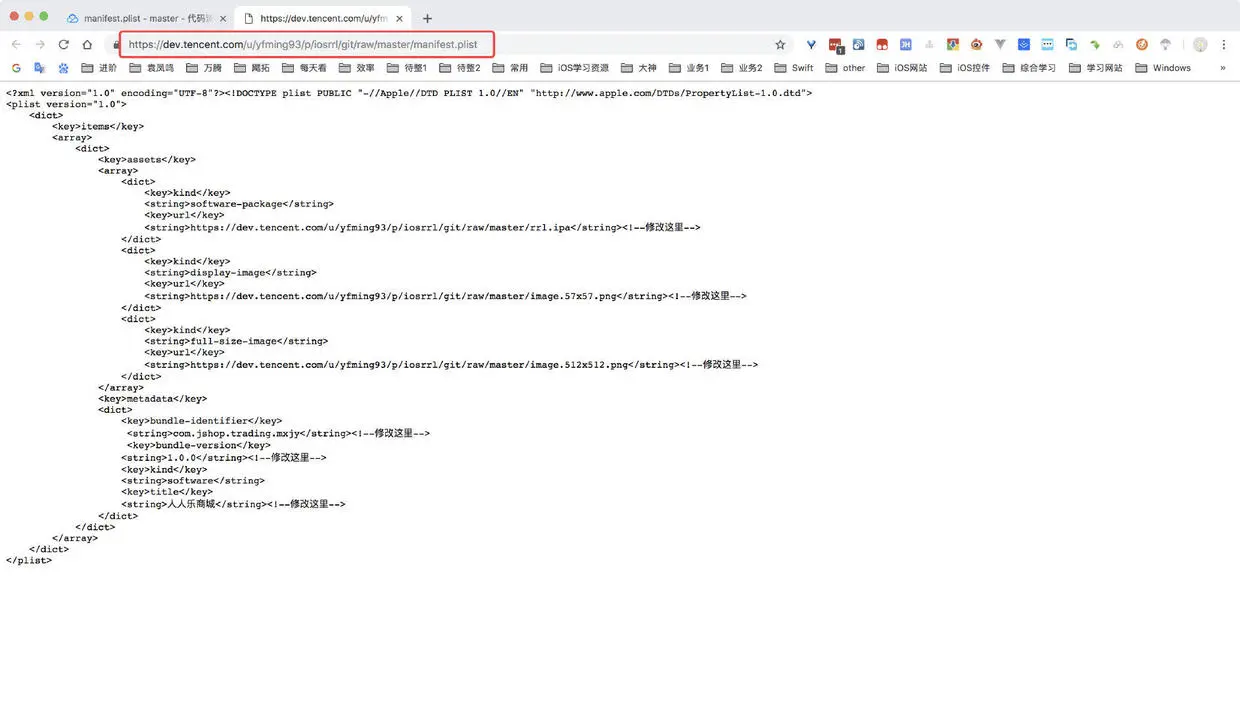The width and height of the screenshot is (1240, 710).
Task: Open the 袁凤鸣 bookmark folder
Action: (151, 68)
